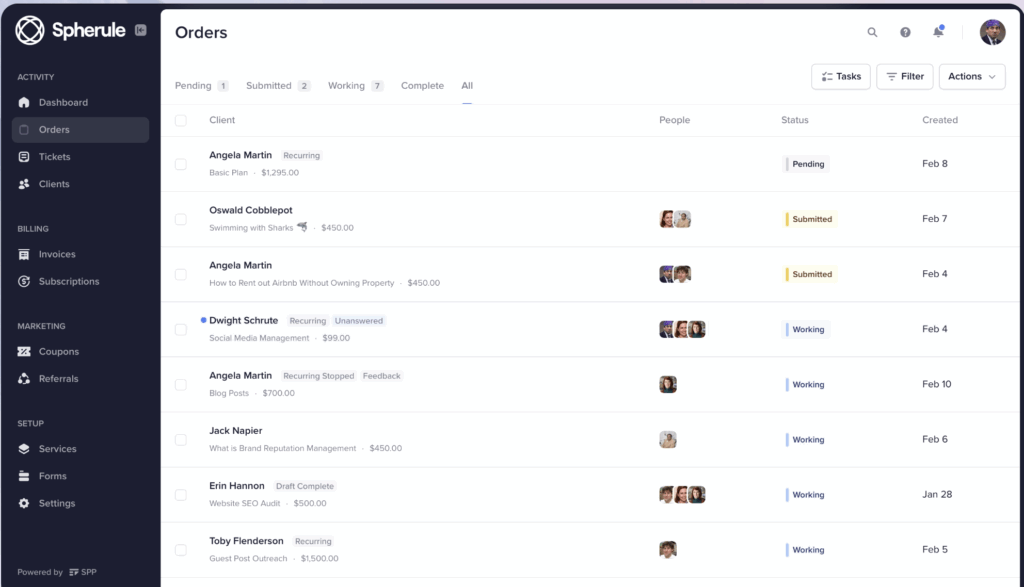Open the search magnifier icon
Screen dimensions: 1024x587
click(872, 32)
